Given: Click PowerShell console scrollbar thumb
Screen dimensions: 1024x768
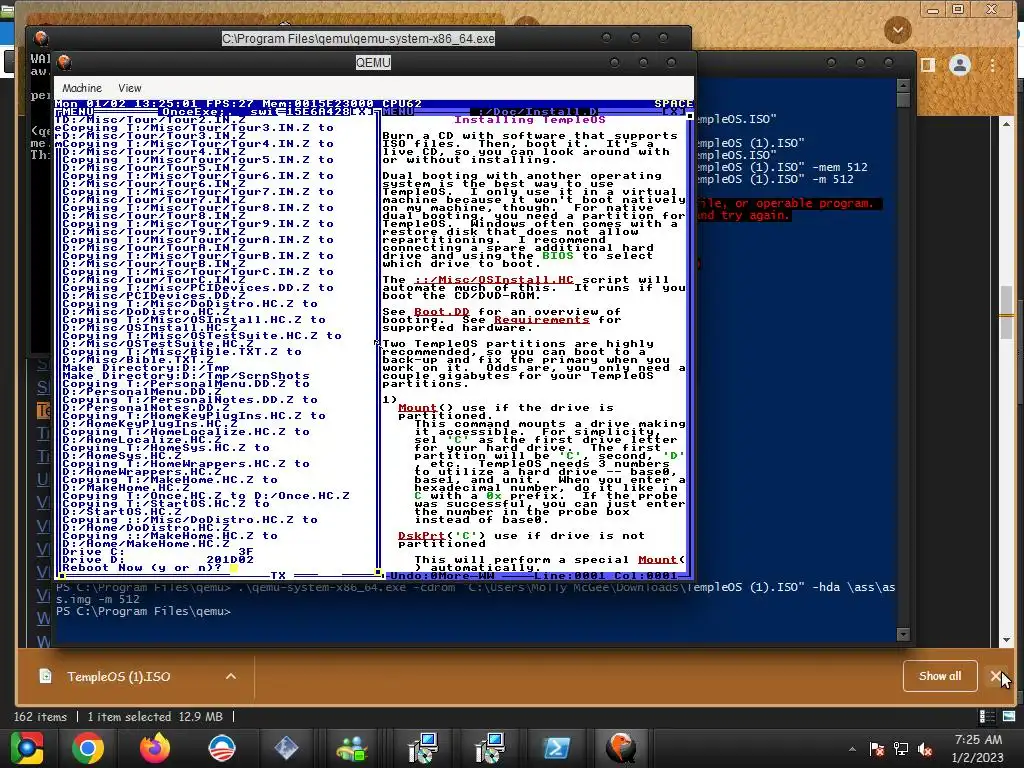Looking at the screenshot, I should 903,101.
